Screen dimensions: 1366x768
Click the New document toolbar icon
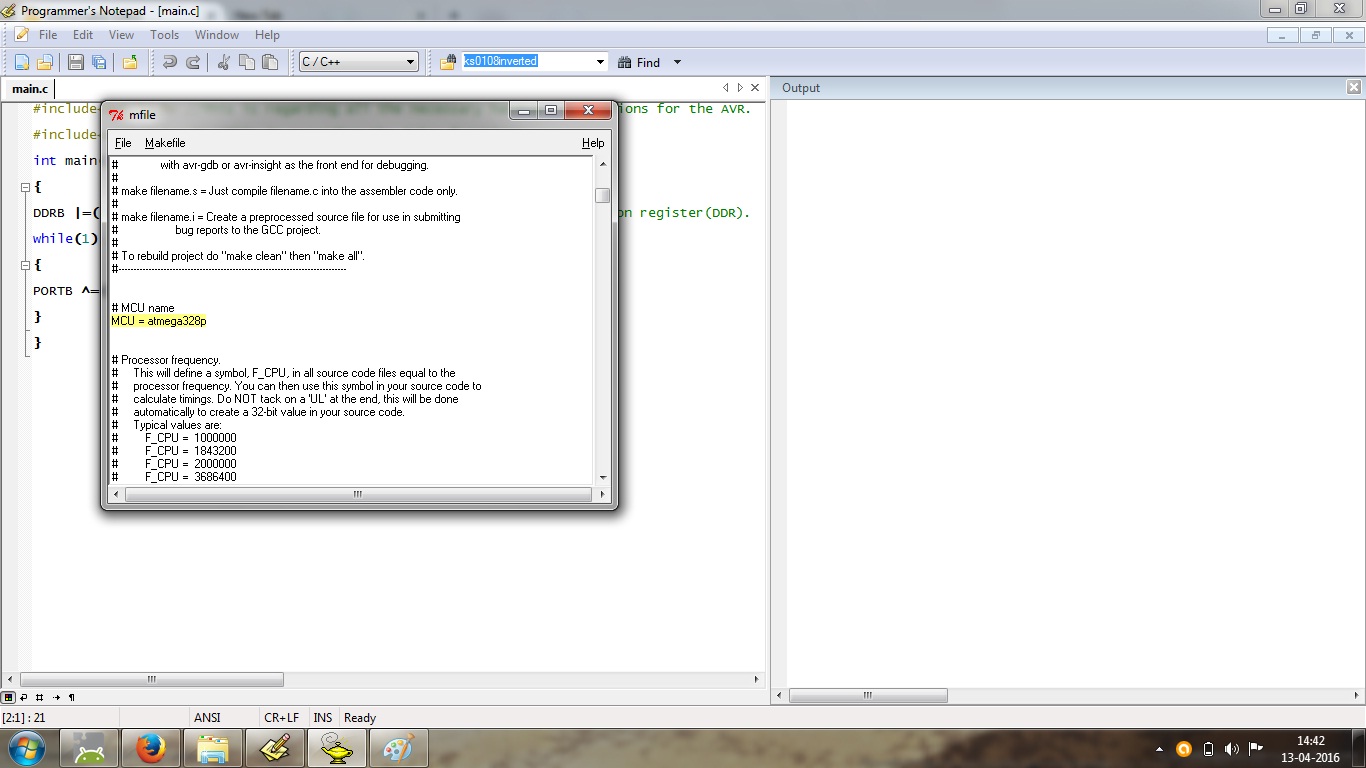coord(21,62)
